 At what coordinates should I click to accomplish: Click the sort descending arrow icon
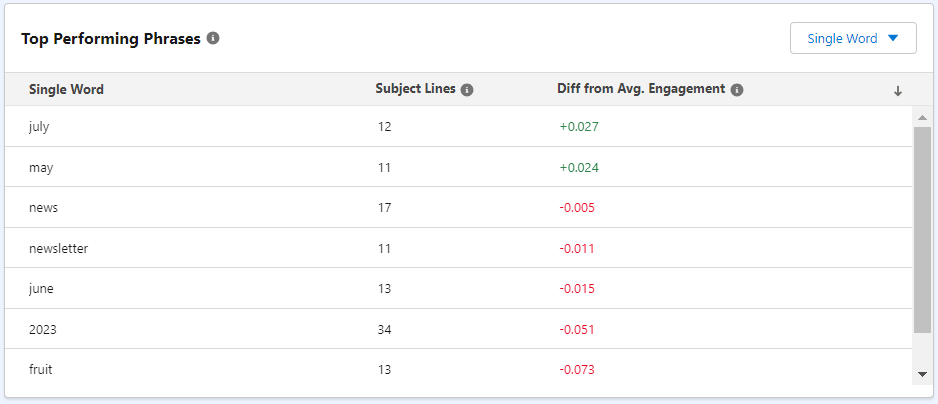pos(897,91)
